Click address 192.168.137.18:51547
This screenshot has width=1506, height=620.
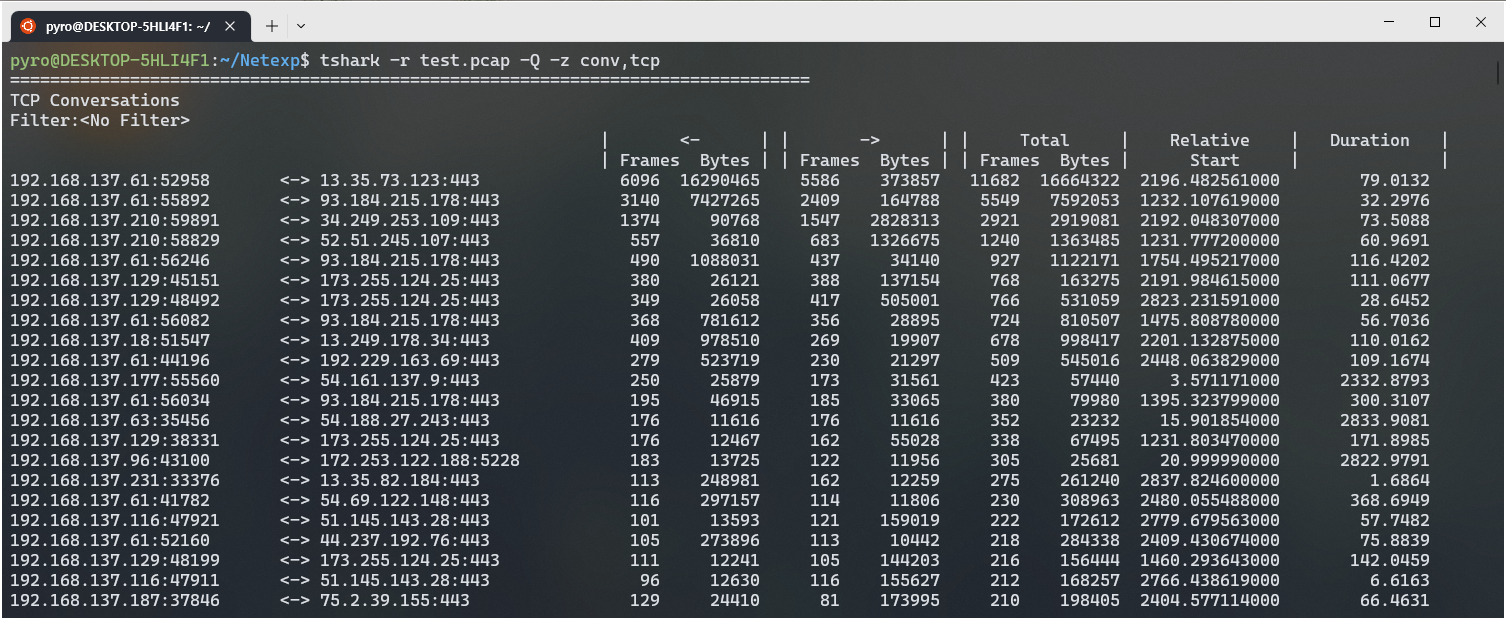[x=110, y=340]
